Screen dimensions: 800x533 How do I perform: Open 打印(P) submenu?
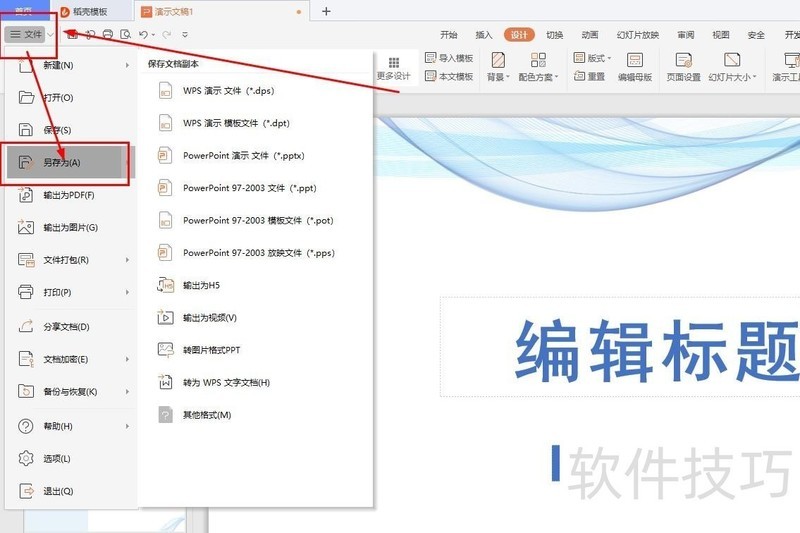pos(71,292)
